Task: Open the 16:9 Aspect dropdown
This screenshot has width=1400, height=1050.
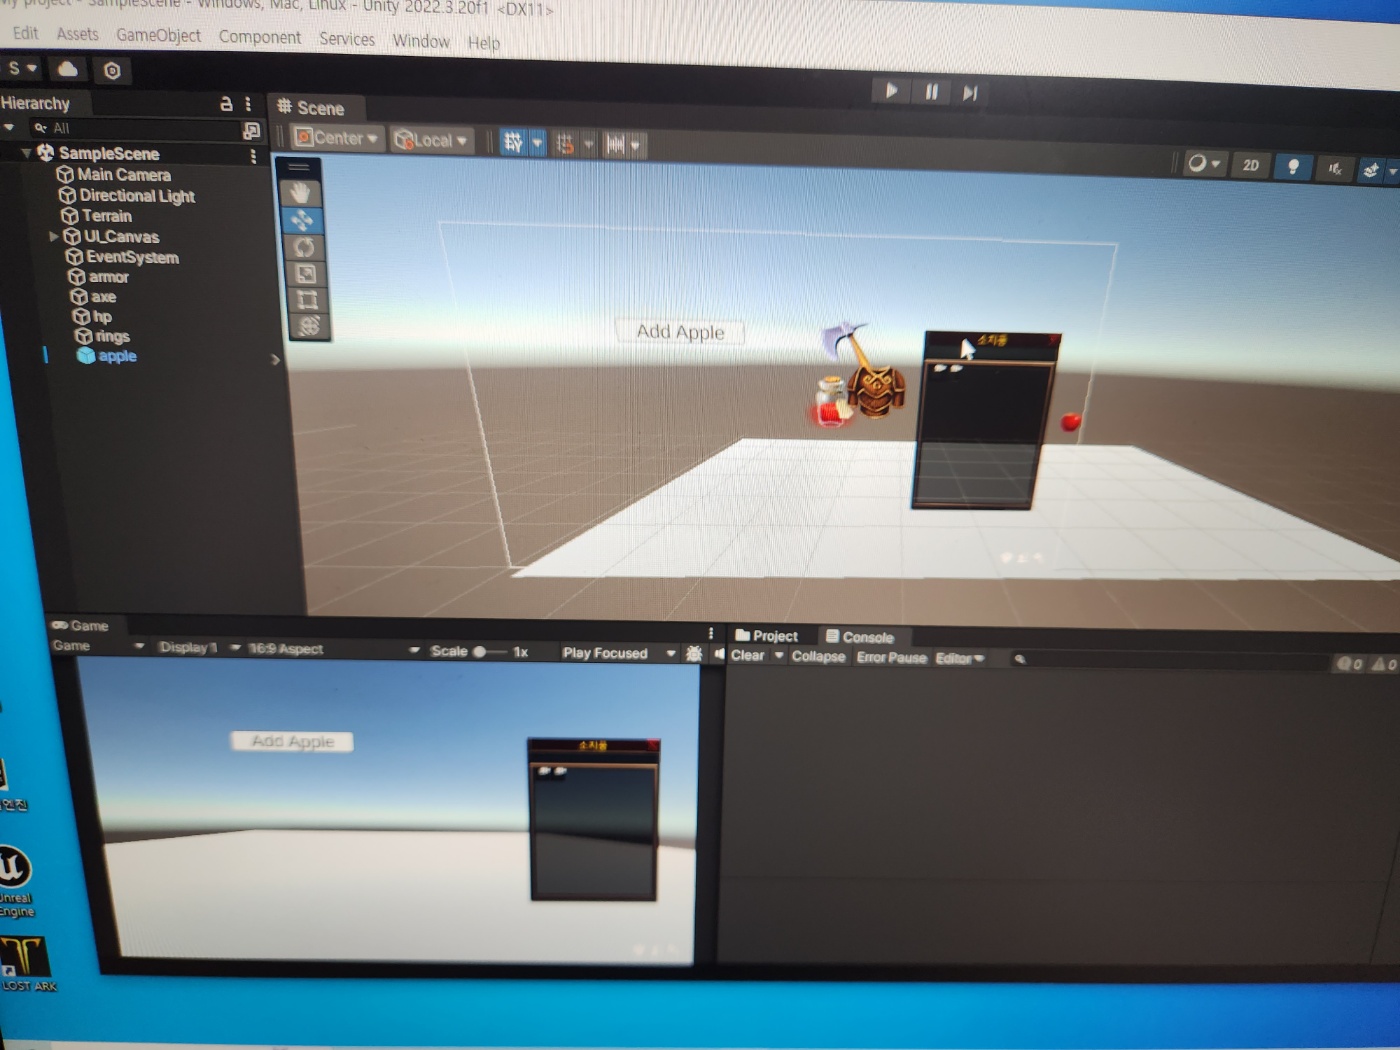Action: (333, 650)
